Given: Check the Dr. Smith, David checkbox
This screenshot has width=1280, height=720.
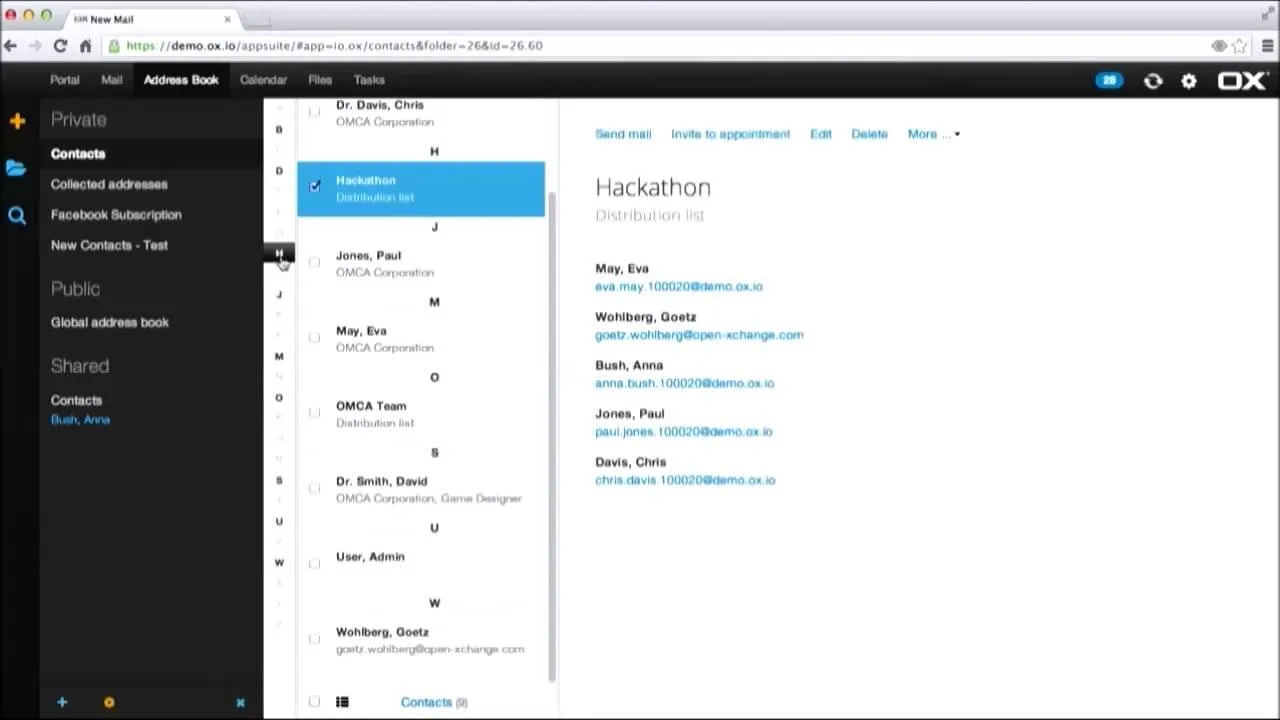Looking at the screenshot, I should pyautogui.click(x=315, y=488).
